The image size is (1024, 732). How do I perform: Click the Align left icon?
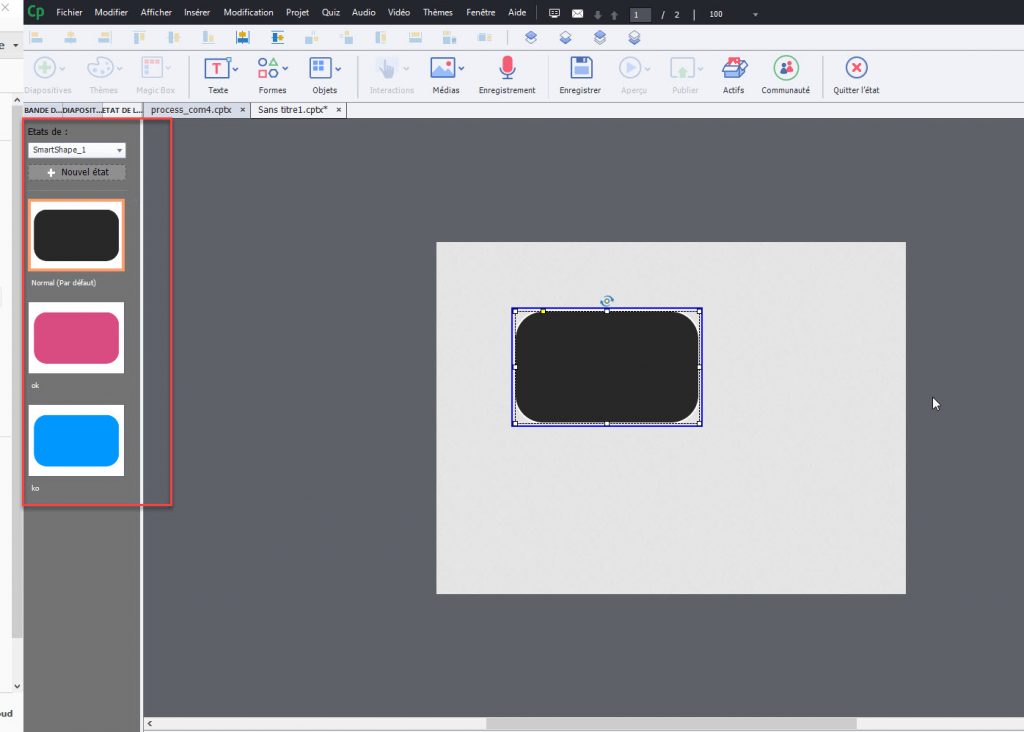click(x=37, y=38)
